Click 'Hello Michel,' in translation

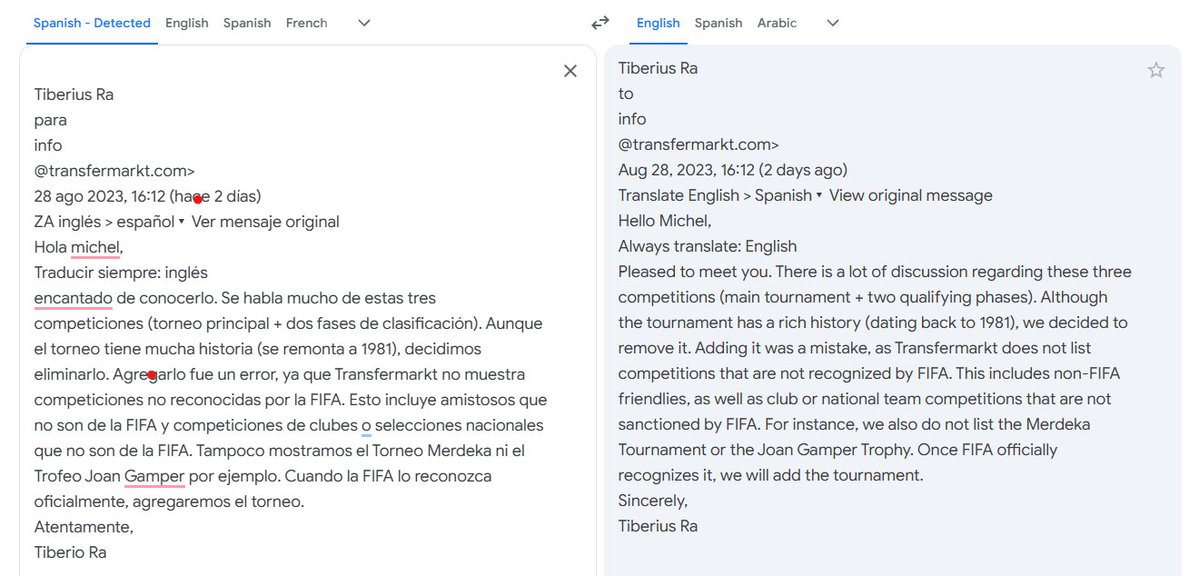[665, 221]
